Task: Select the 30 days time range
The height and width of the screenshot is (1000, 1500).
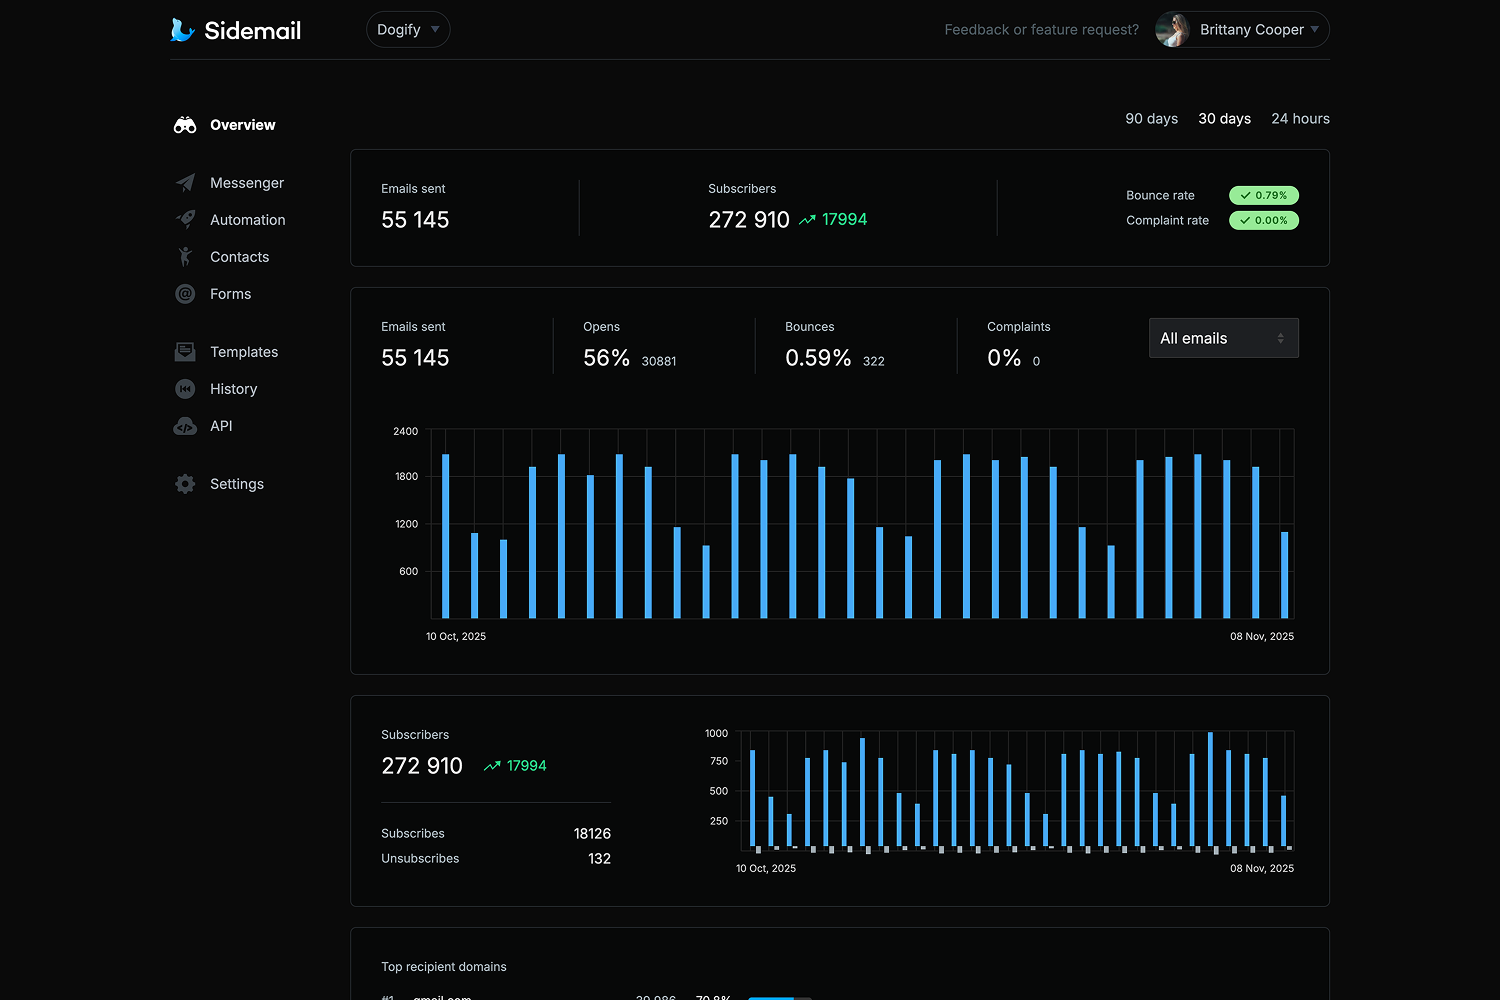Action: [1224, 118]
